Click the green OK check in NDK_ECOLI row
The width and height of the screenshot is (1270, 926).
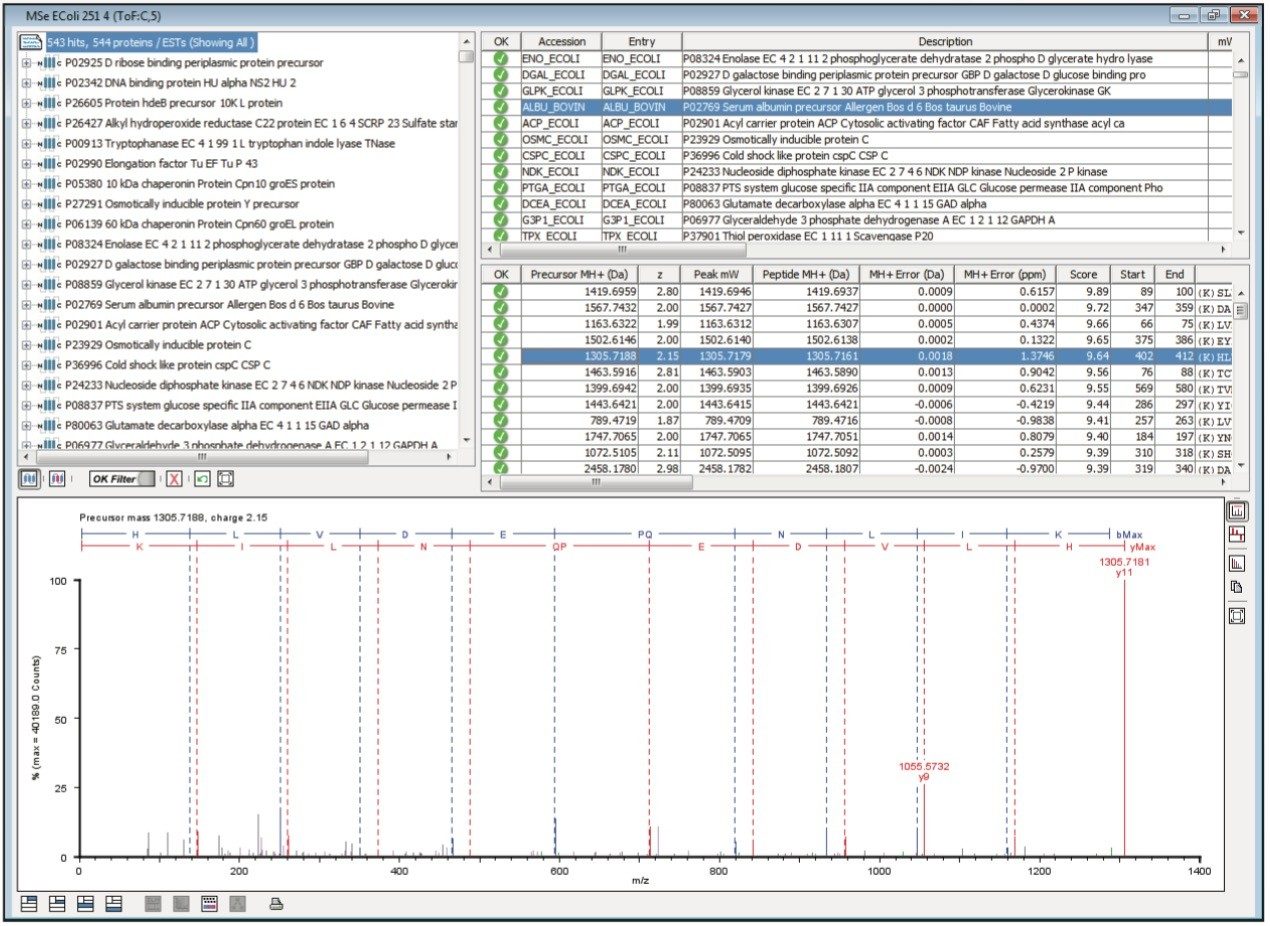(x=501, y=172)
